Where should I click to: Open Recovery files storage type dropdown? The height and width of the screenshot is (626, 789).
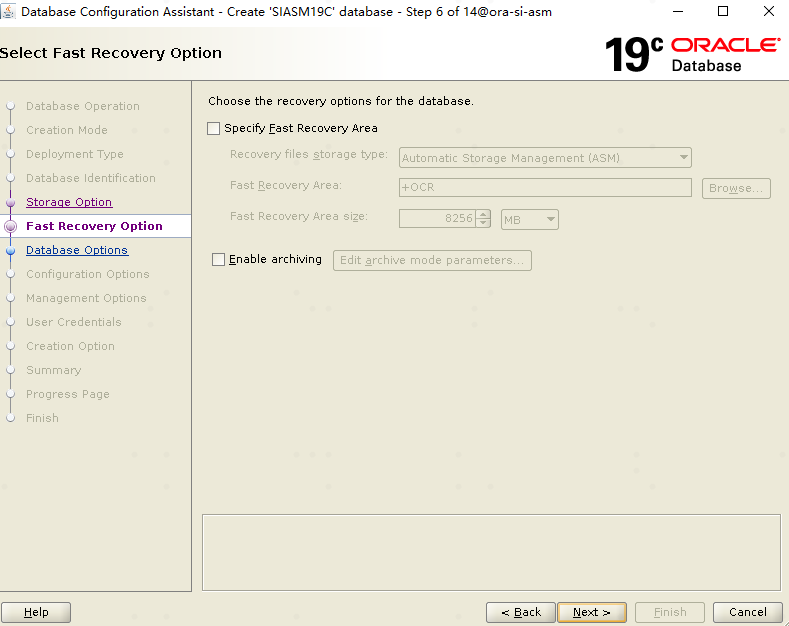click(x=545, y=158)
